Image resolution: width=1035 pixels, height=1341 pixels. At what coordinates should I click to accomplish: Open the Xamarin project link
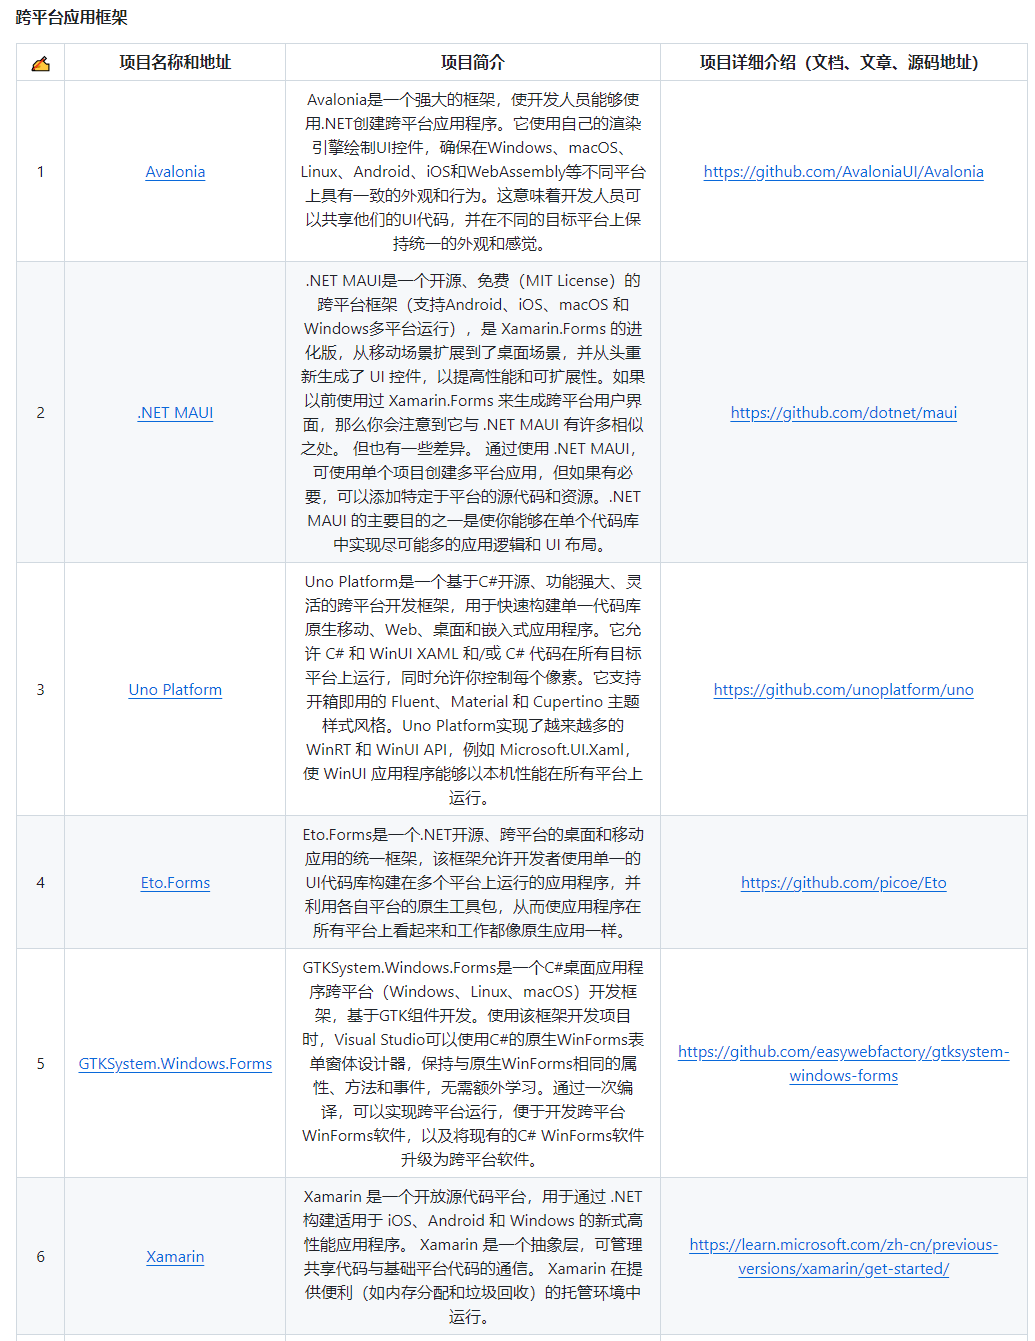pyautogui.click(x=175, y=1257)
